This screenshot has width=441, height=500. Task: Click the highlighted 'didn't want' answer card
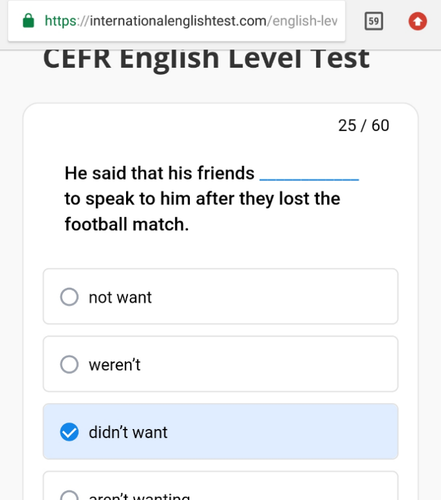tap(221, 432)
